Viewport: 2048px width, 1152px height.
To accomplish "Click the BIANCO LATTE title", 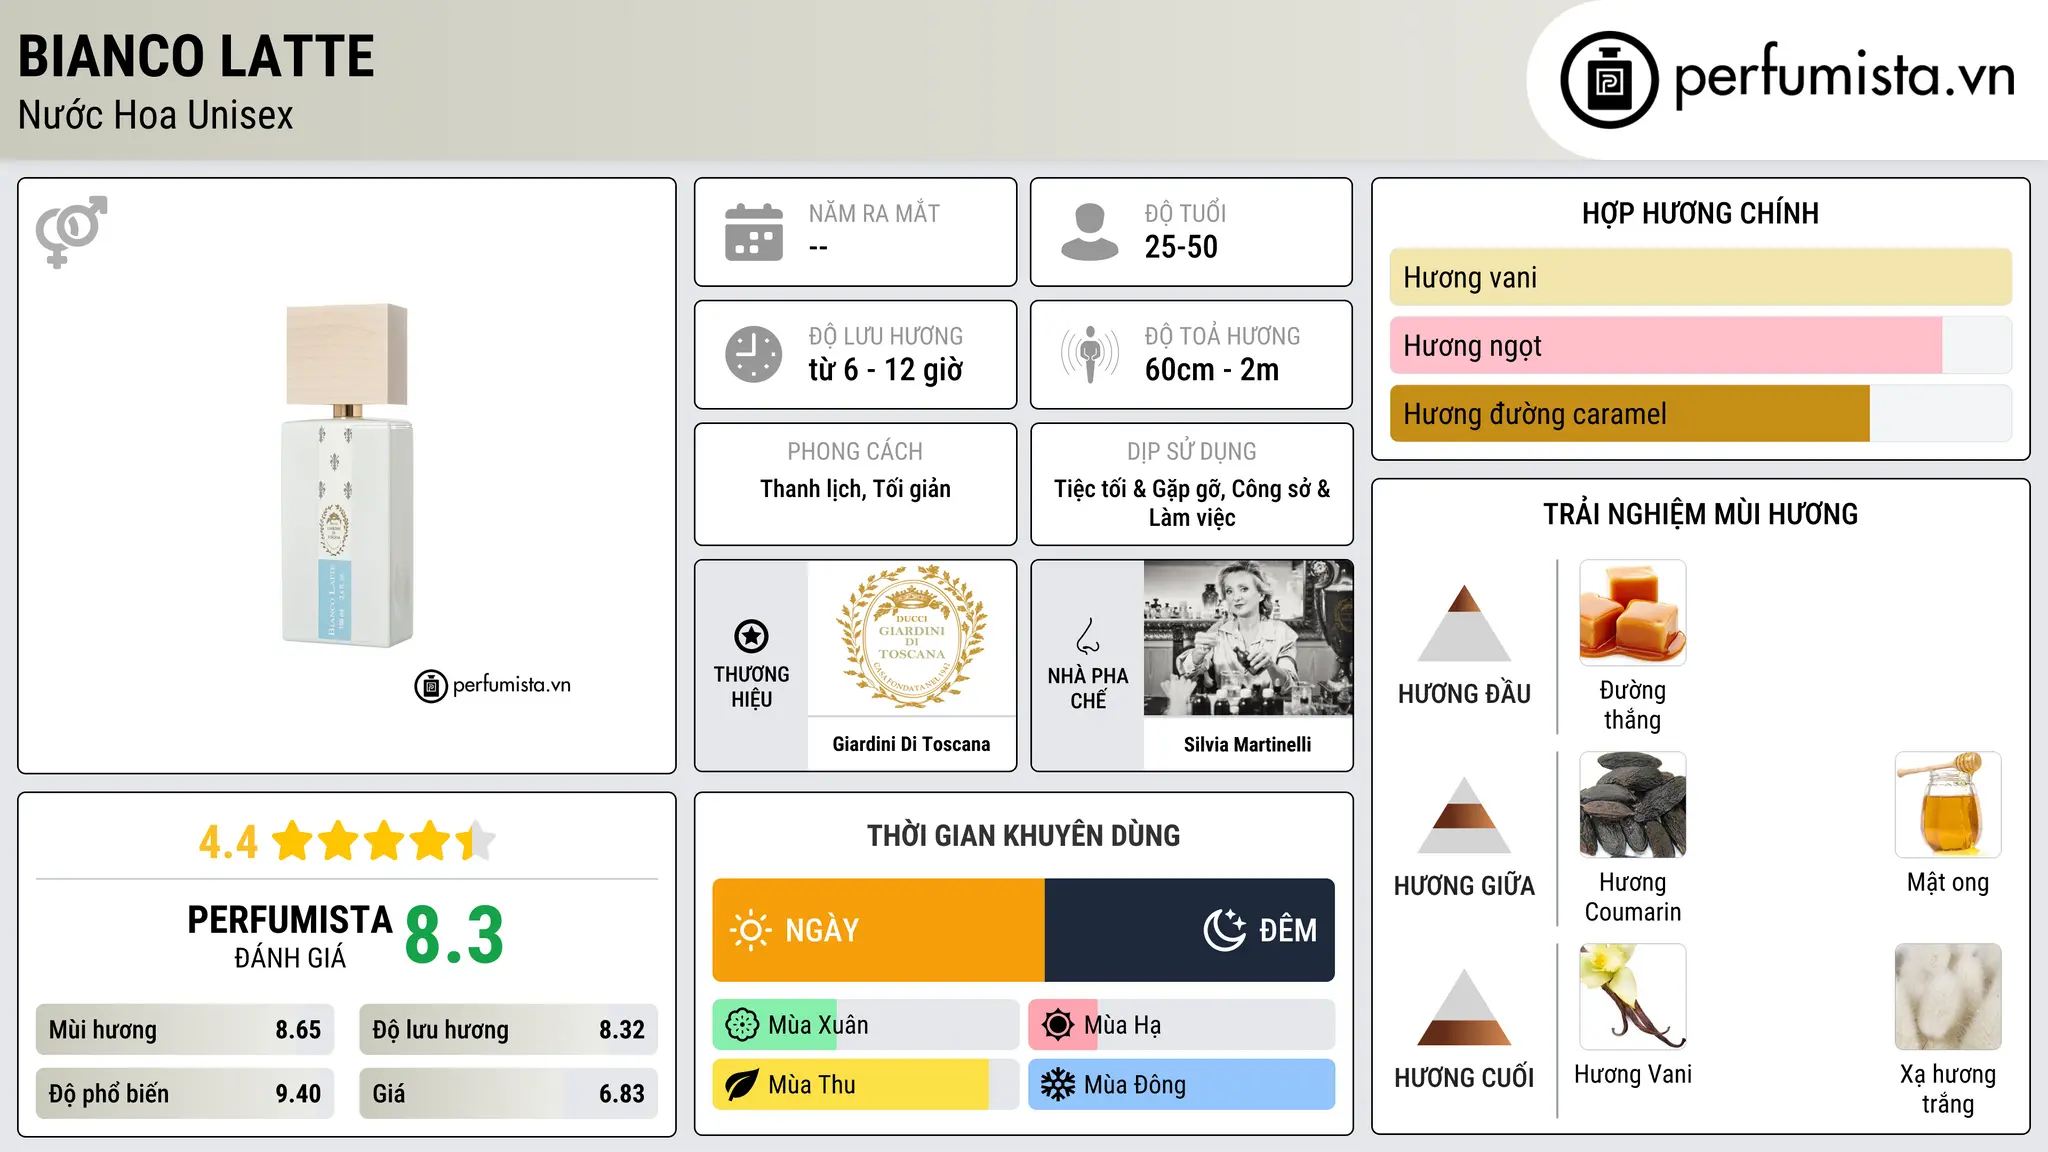I will (x=196, y=56).
